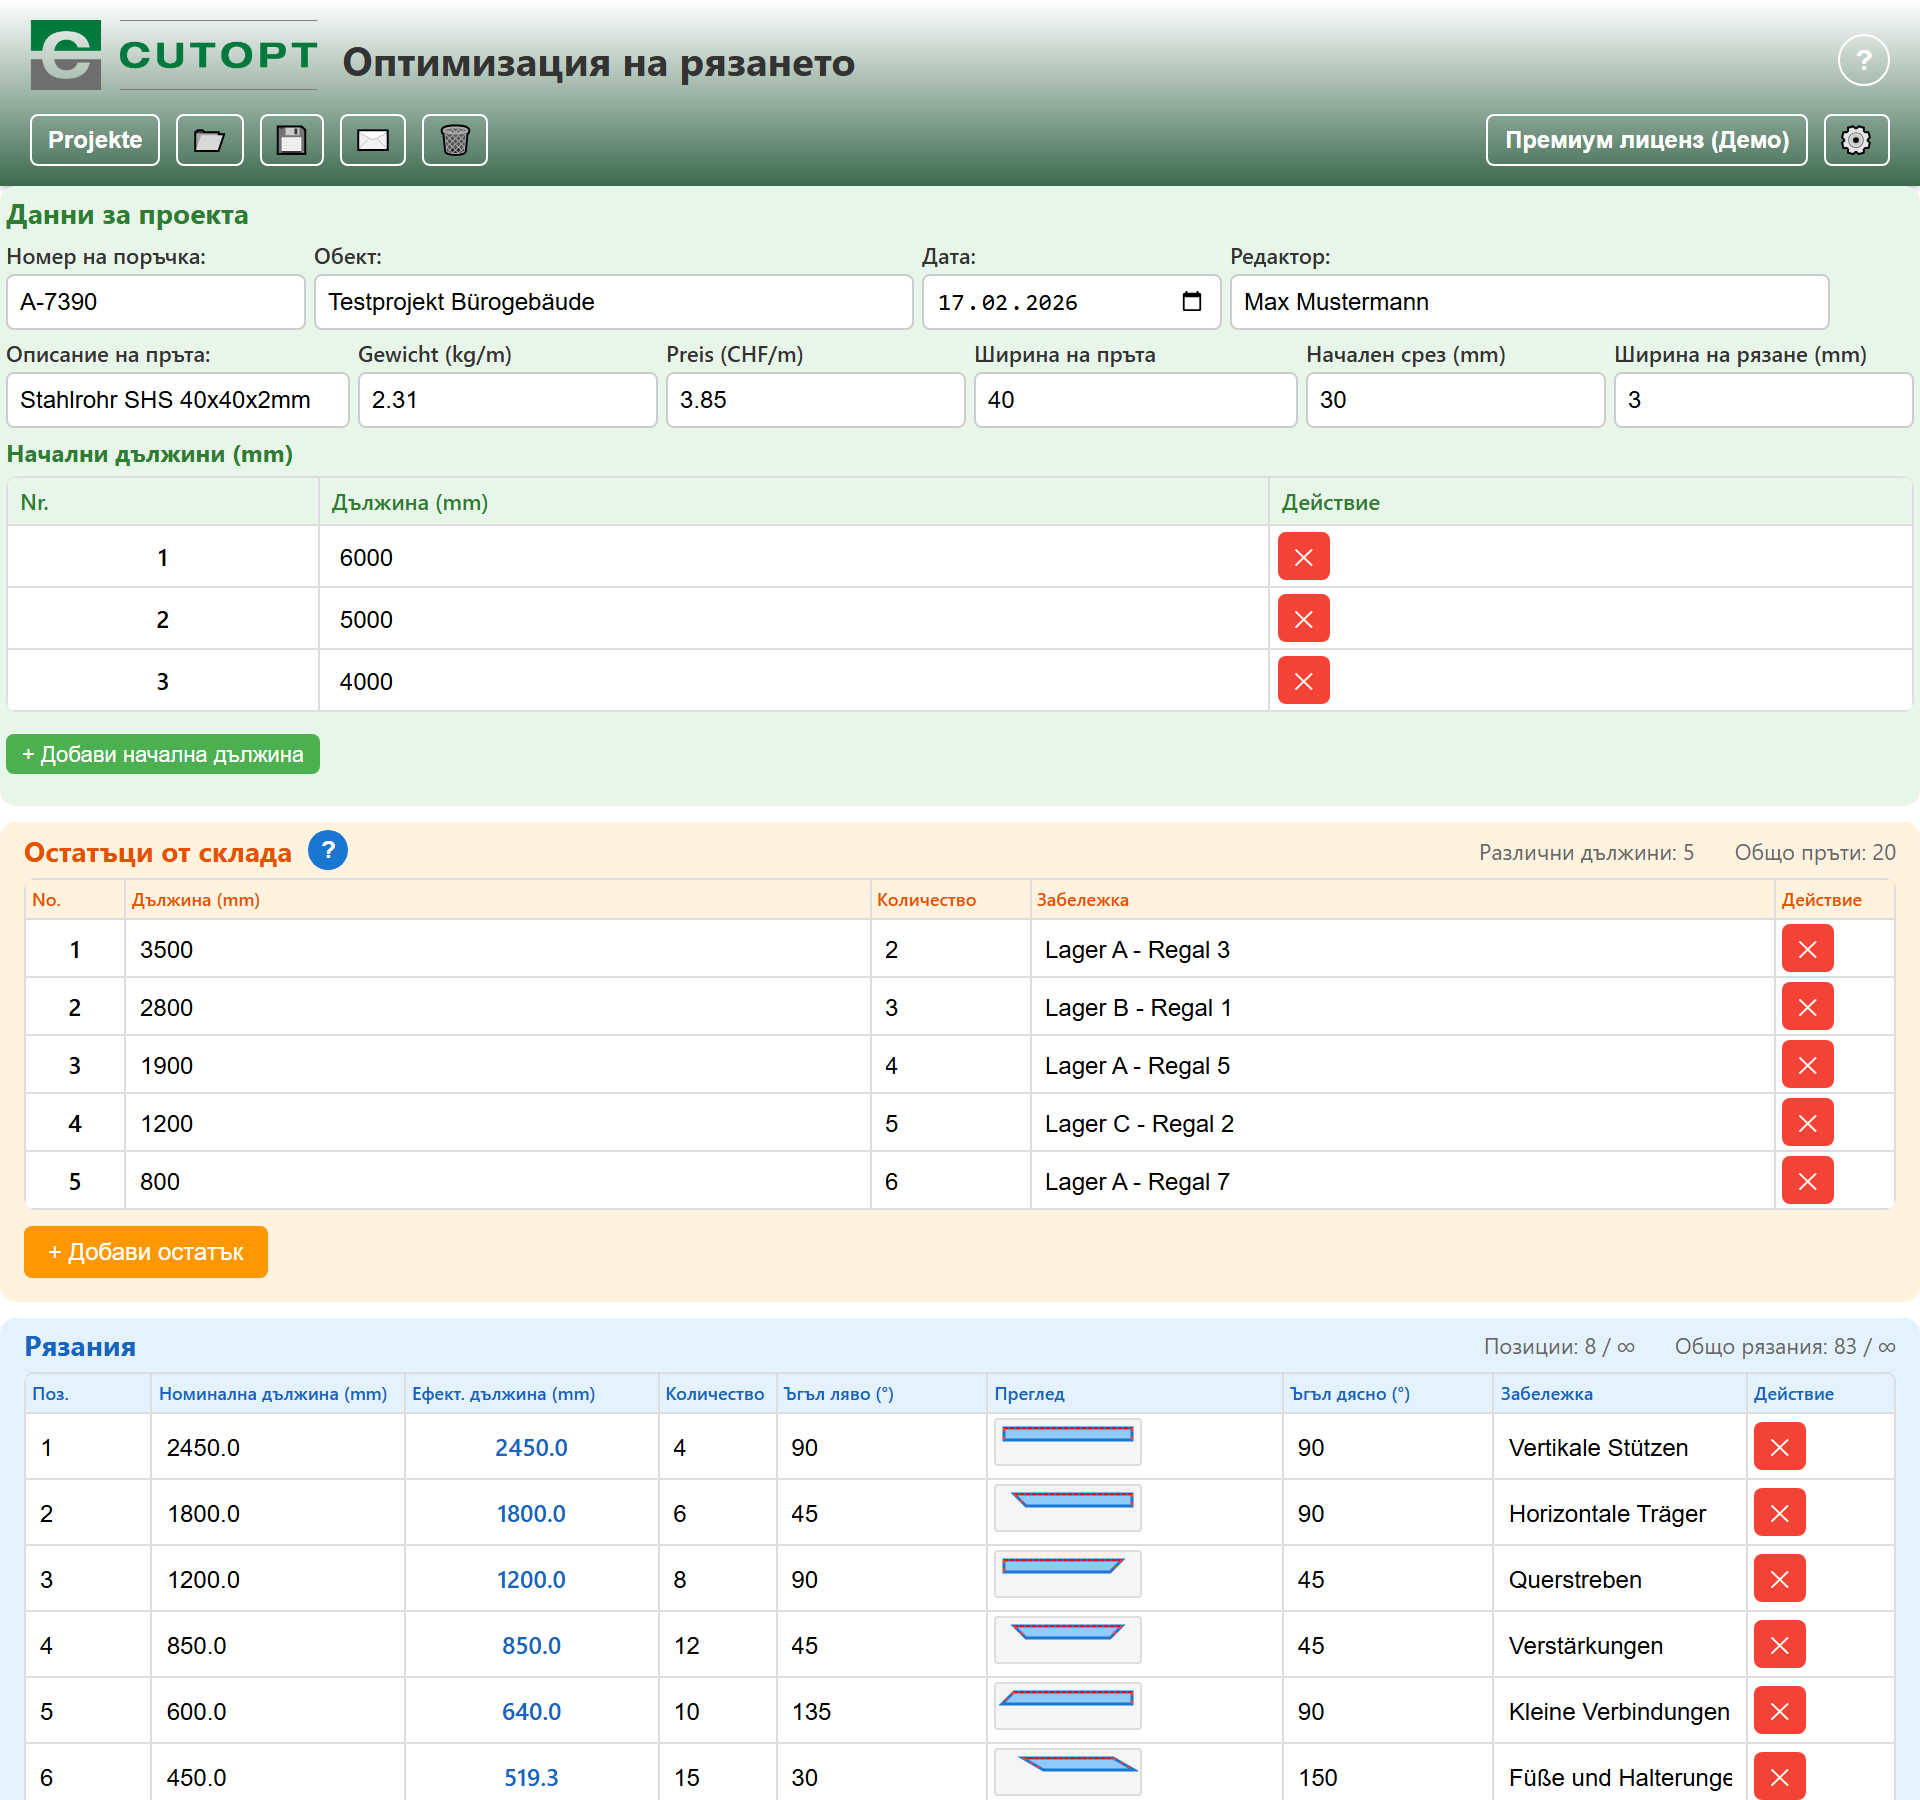The height and width of the screenshot is (1800, 1920).
Task: Click the starting length value 6000
Action: 366,557
